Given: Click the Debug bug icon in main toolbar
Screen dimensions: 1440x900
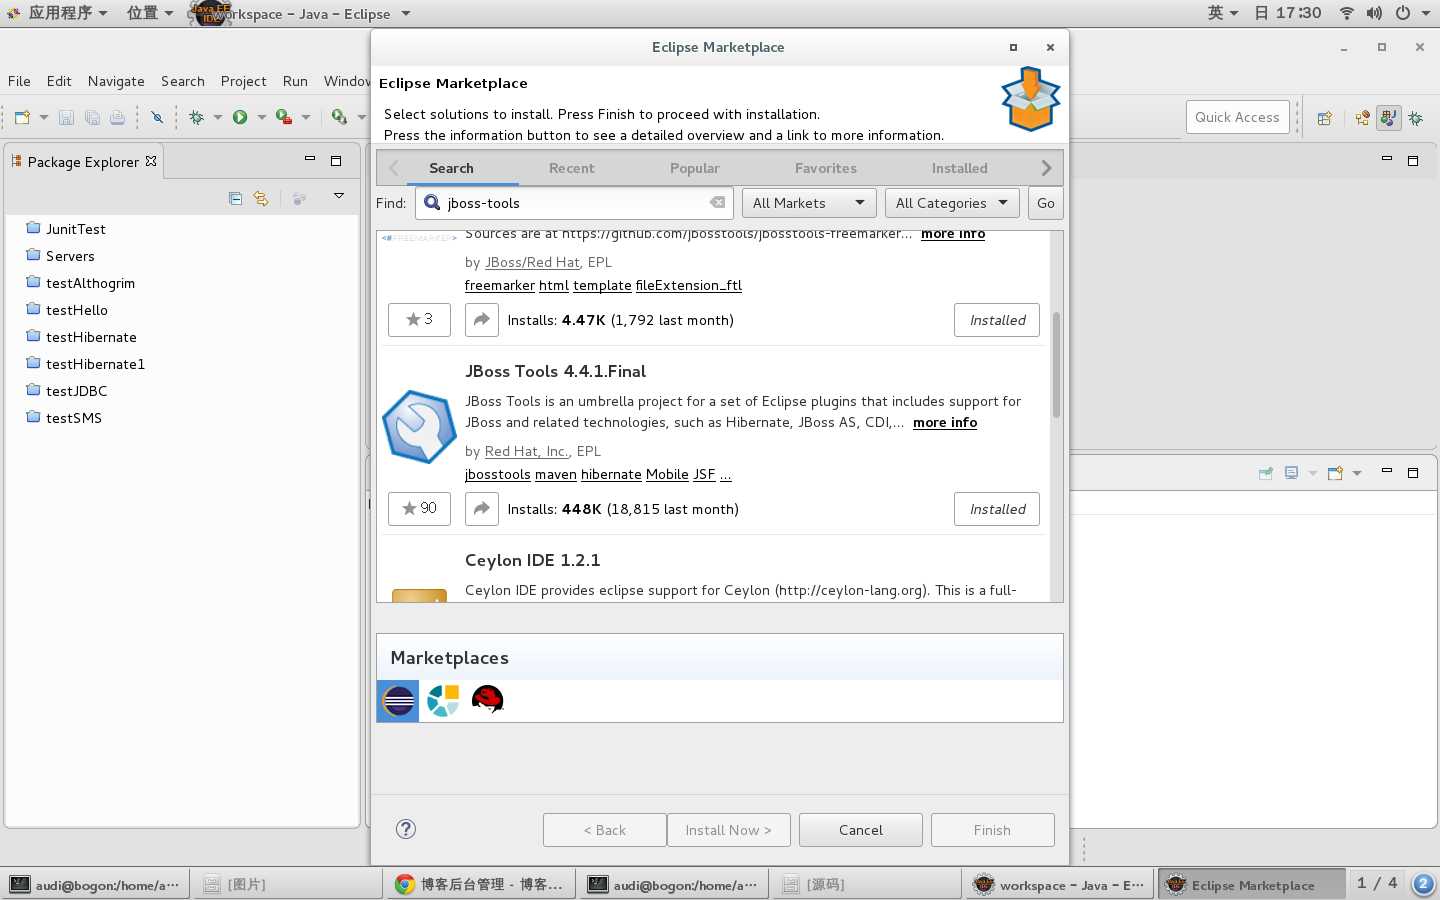Looking at the screenshot, I should (x=197, y=117).
